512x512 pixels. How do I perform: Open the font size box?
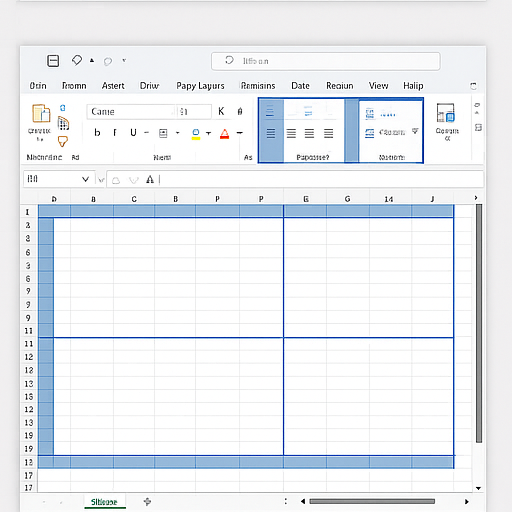(x=194, y=112)
